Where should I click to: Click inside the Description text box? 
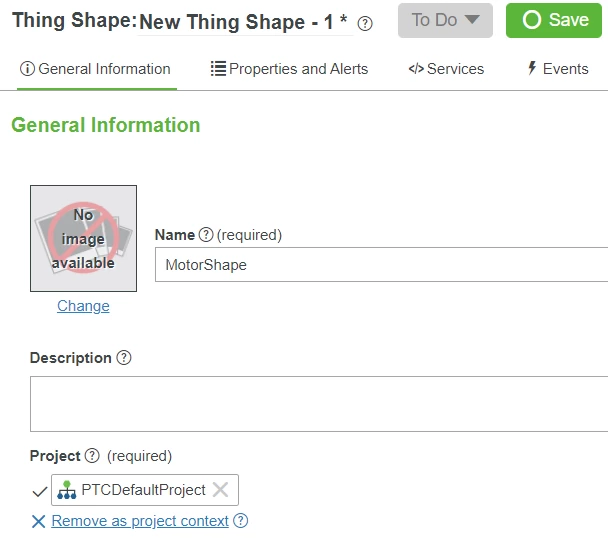pos(318,404)
